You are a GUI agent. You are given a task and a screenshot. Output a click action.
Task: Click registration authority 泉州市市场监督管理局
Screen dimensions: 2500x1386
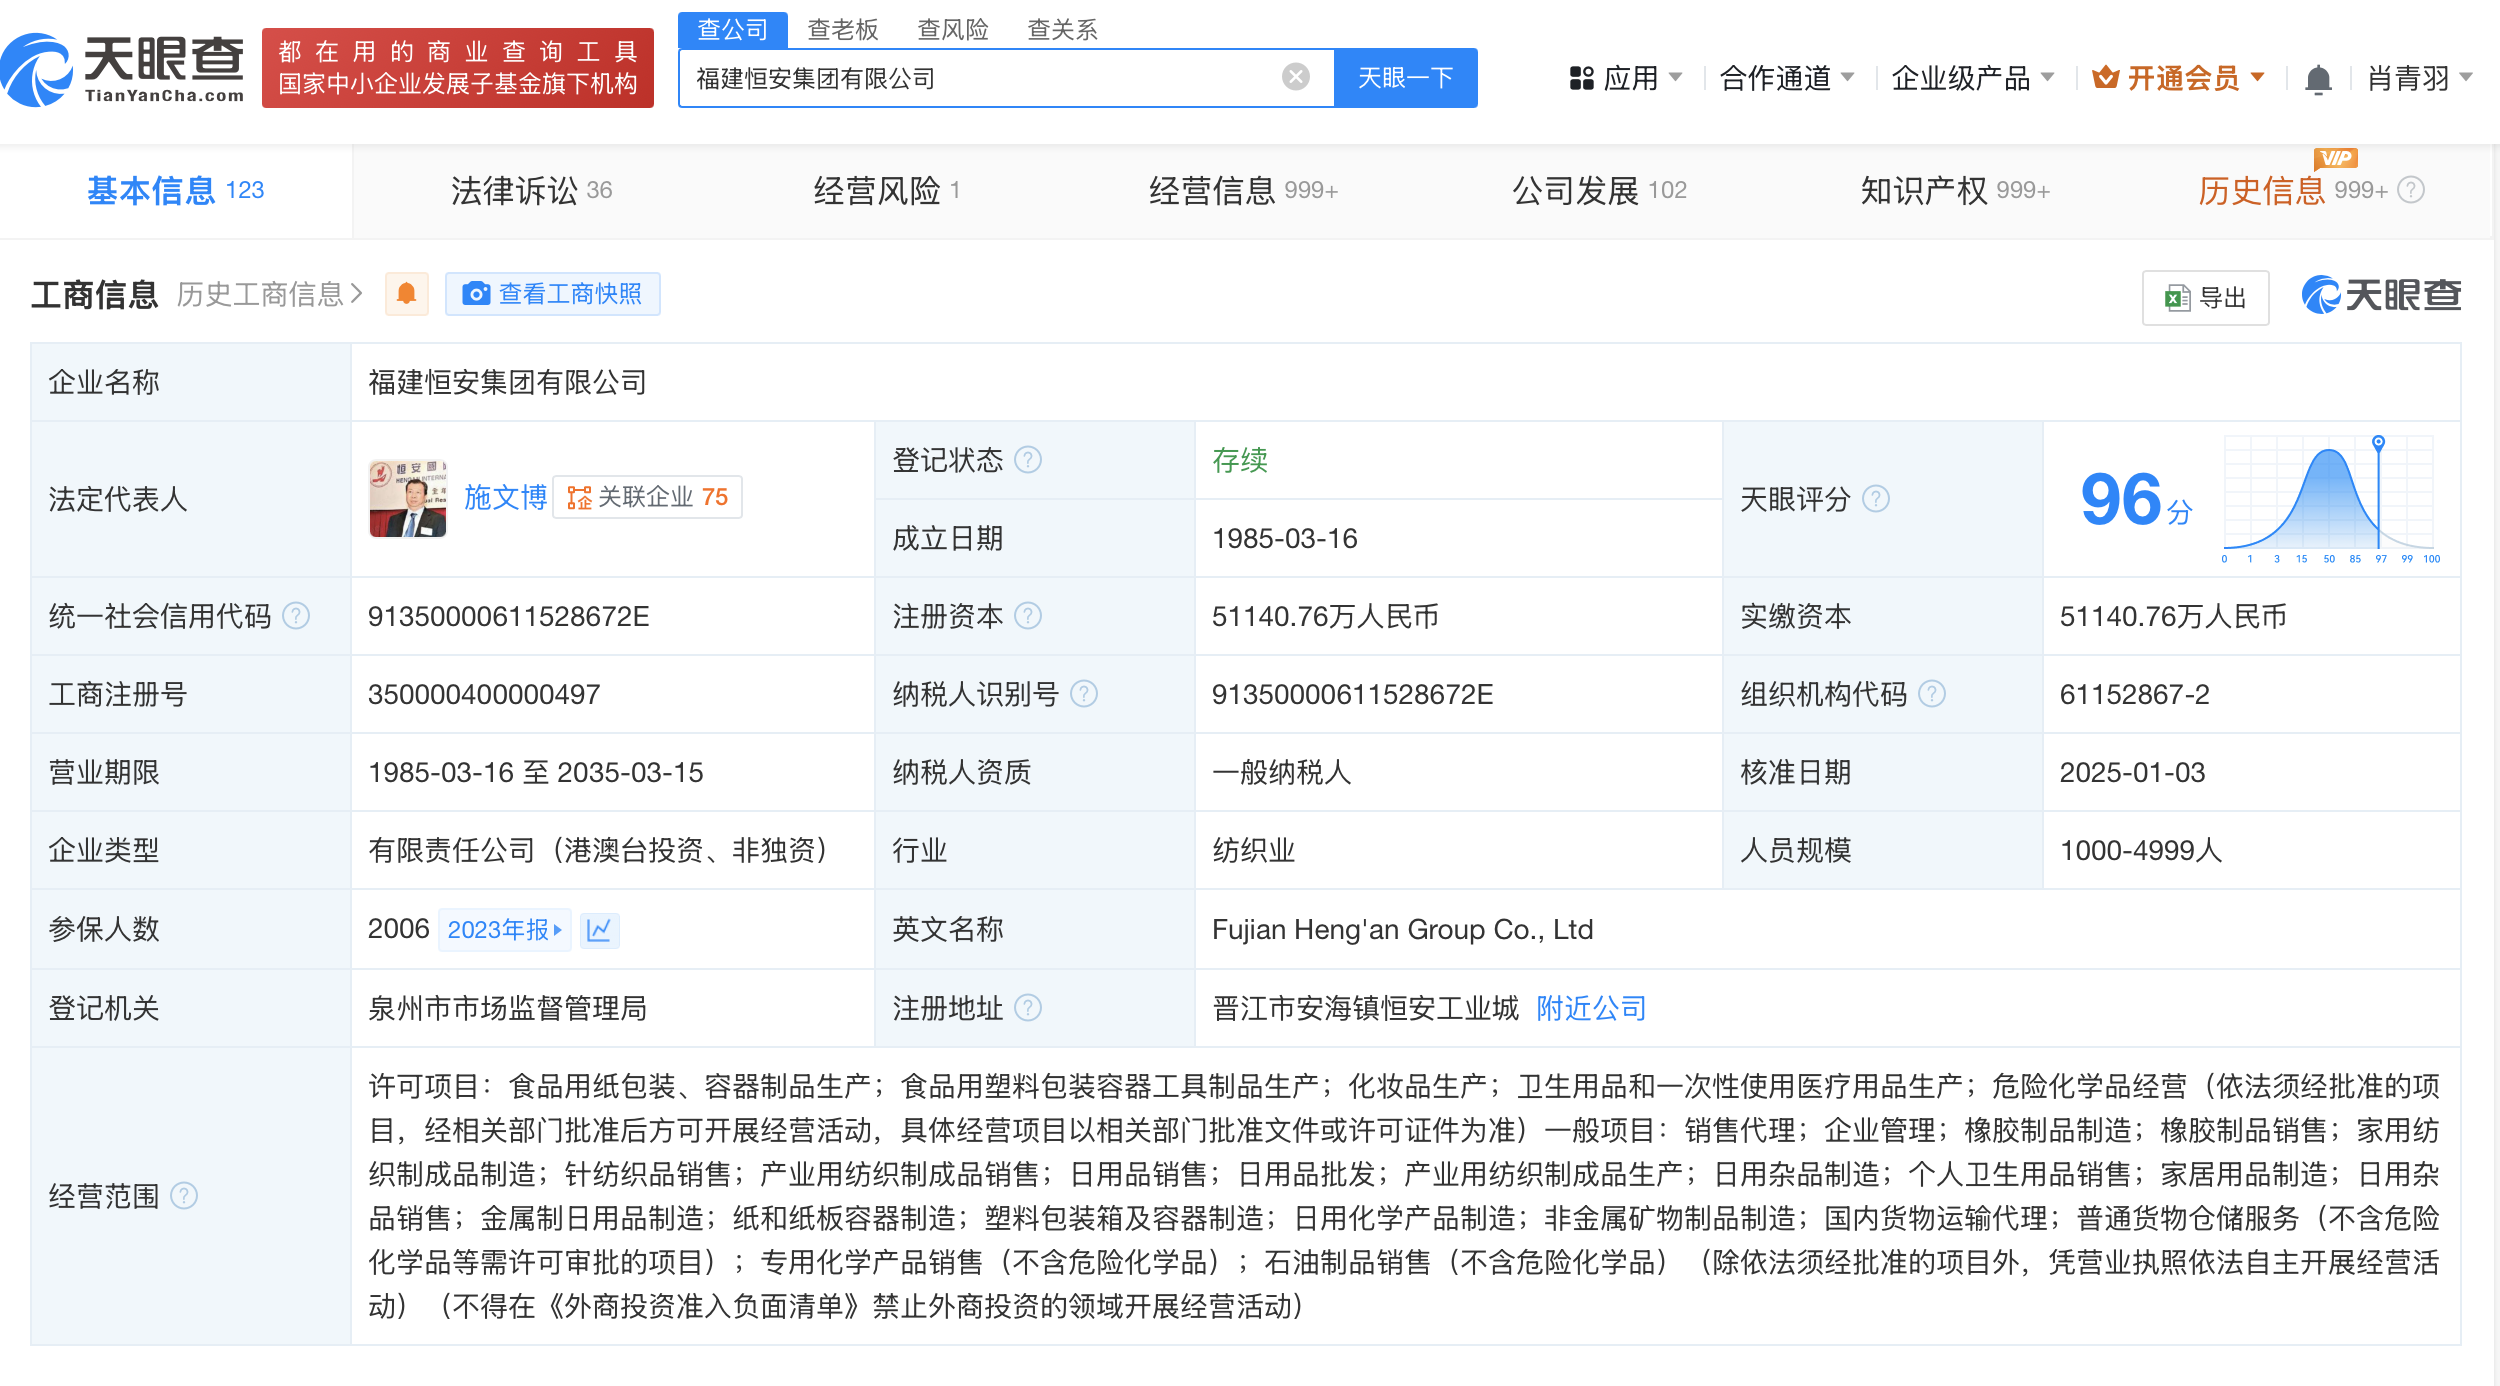pyautogui.click(x=508, y=1008)
